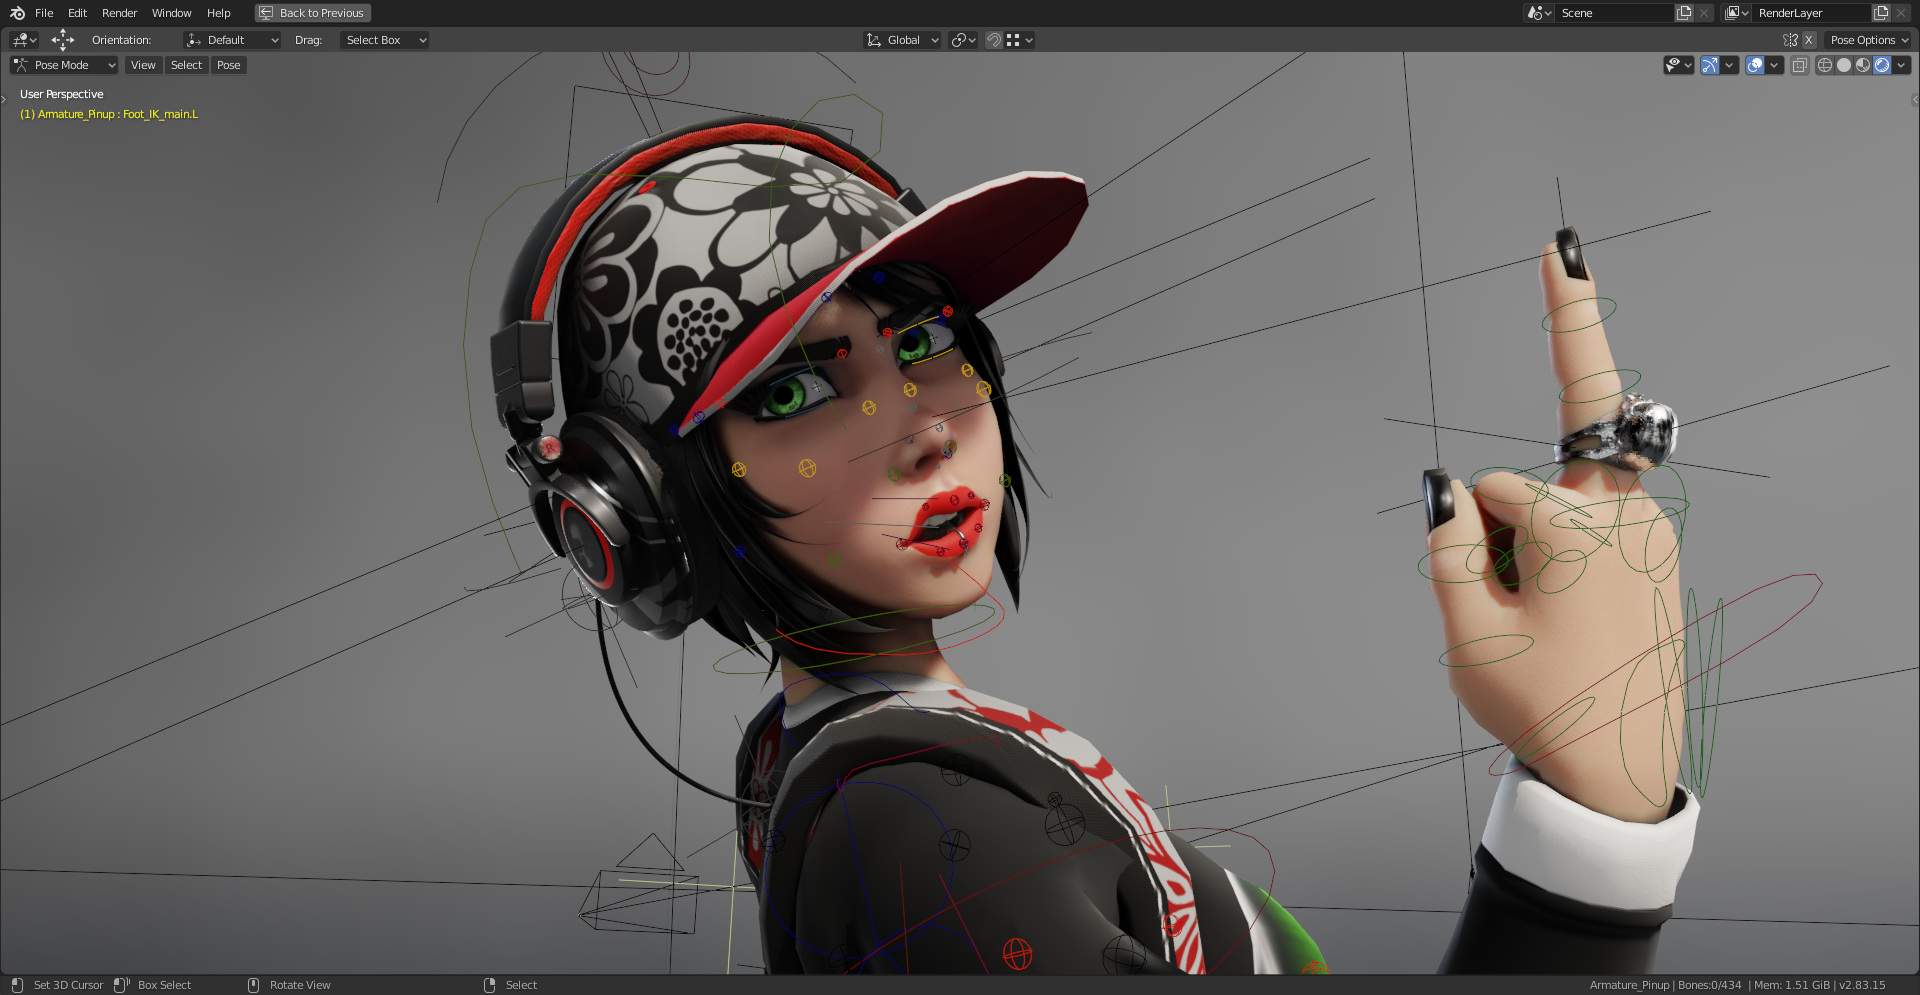The height and width of the screenshot is (995, 1920).
Task: Switch to Solid shading
Action: tap(1844, 65)
